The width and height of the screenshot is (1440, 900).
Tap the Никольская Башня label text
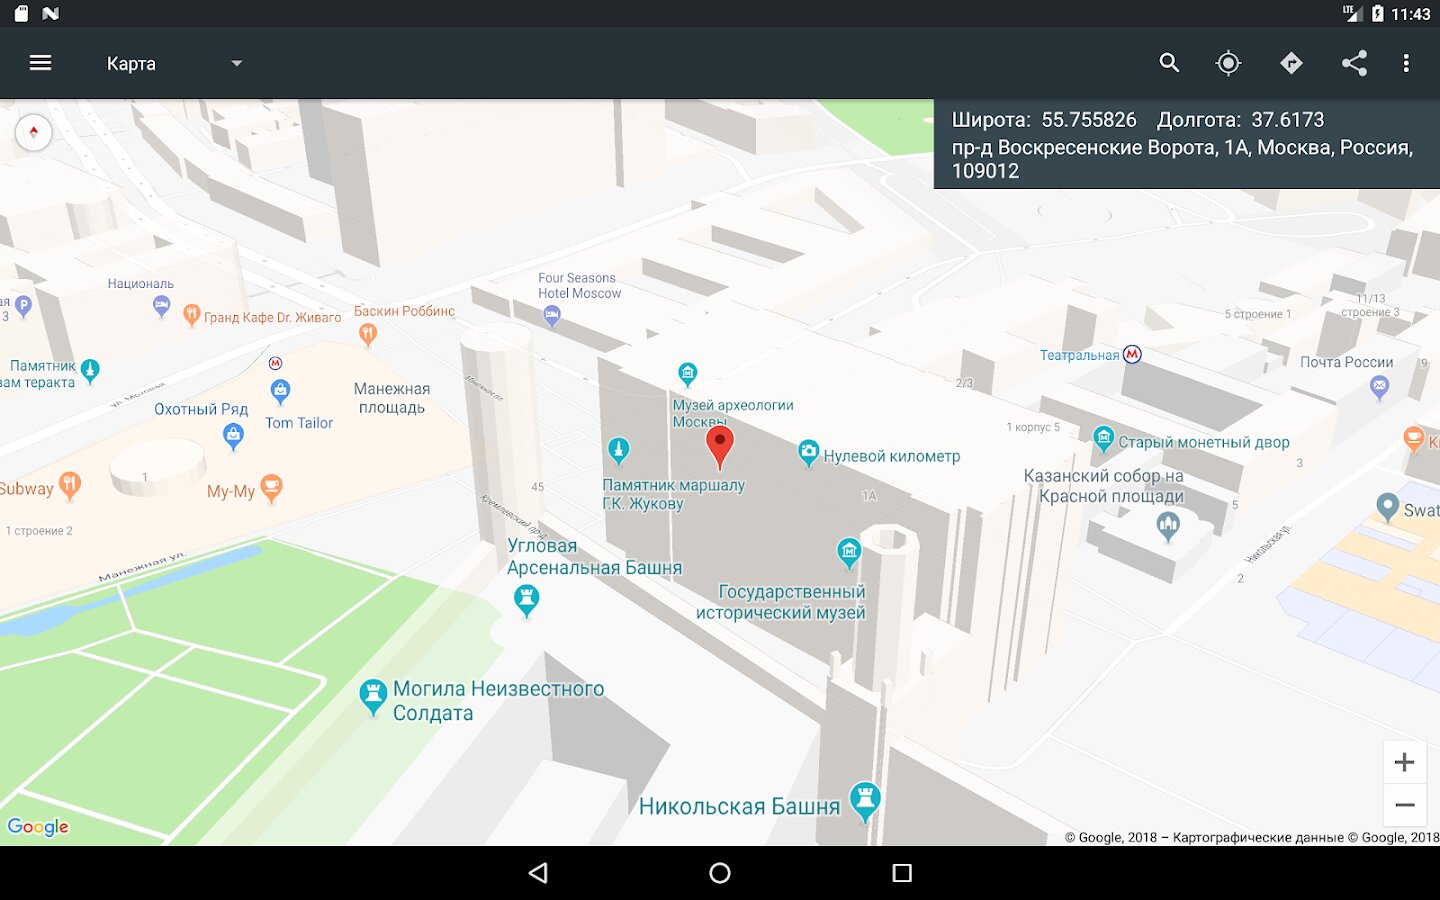(x=739, y=806)
